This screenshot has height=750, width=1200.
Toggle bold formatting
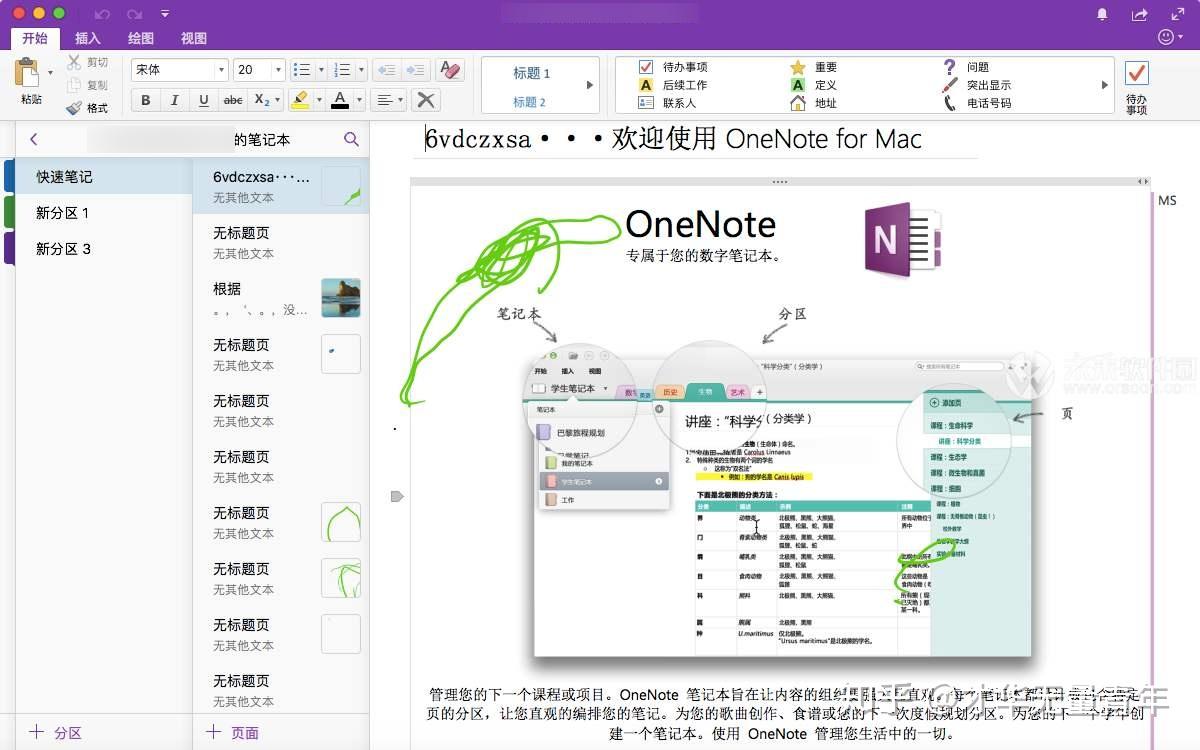pyautogui.click(x=144, y=100)
